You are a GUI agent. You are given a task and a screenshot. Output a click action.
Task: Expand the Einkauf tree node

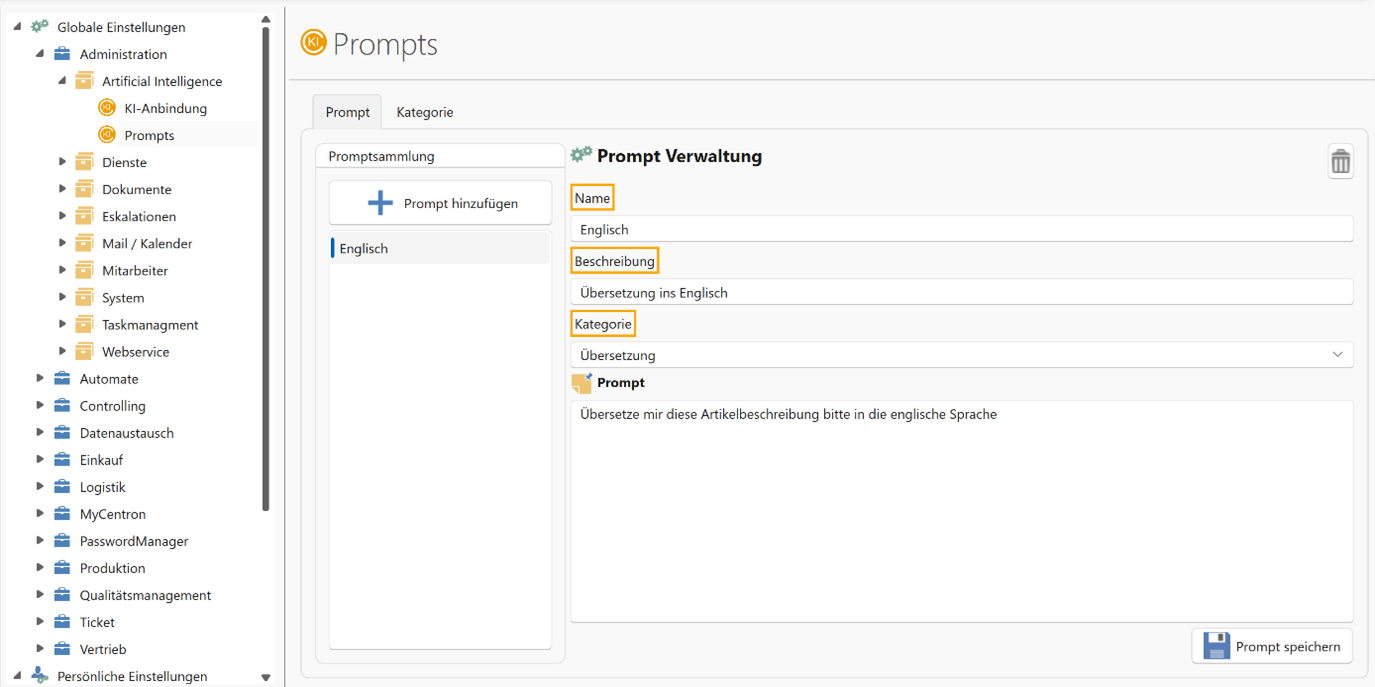pyautogui.click(x=40, y=460)
